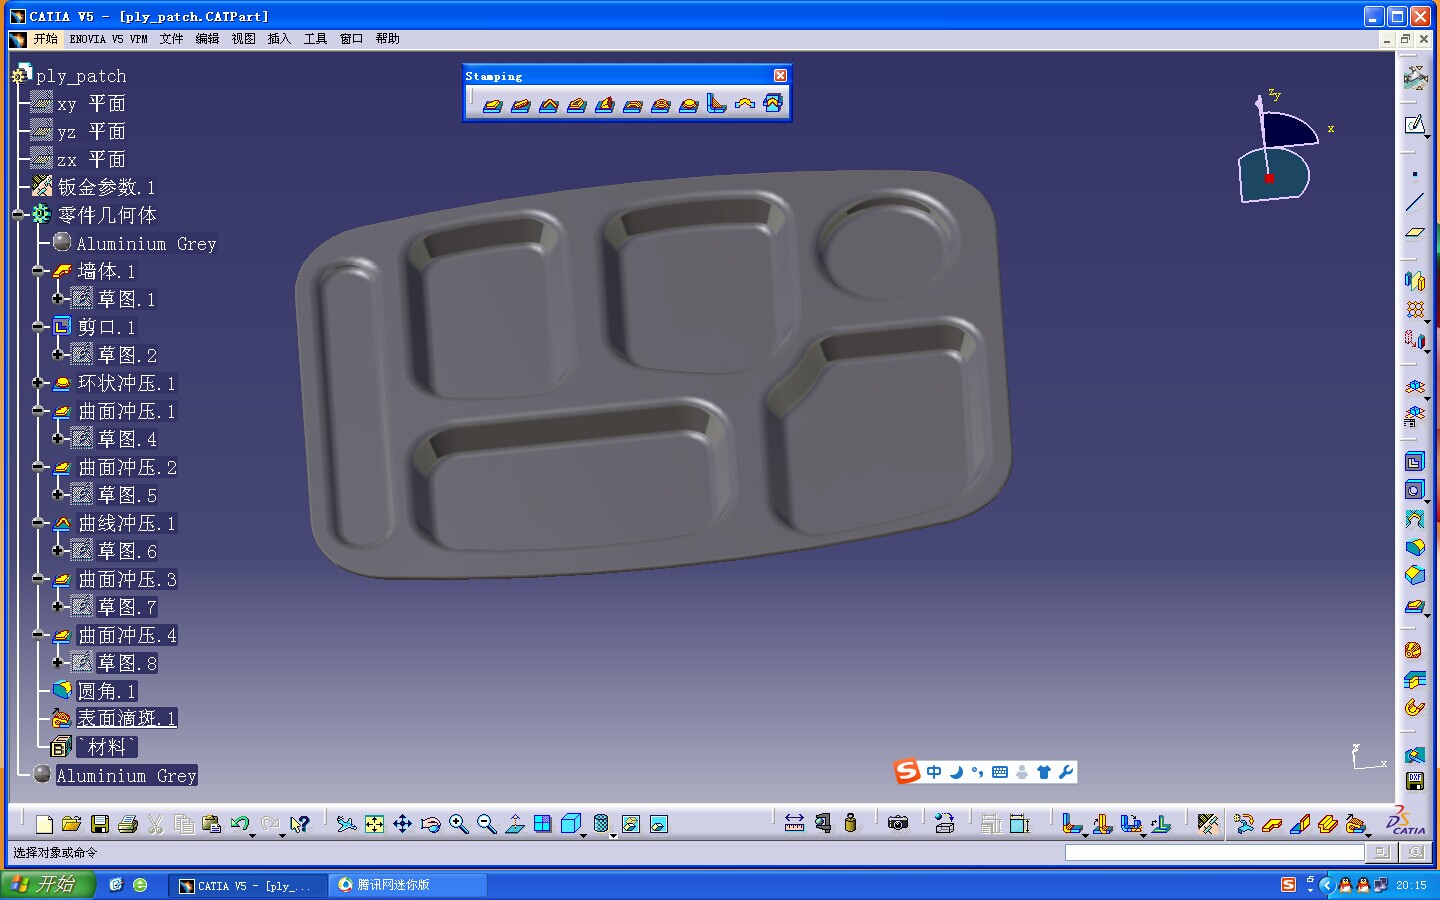
Task: Select the xy 平面 tree item
Action: [x=90, y=103]
